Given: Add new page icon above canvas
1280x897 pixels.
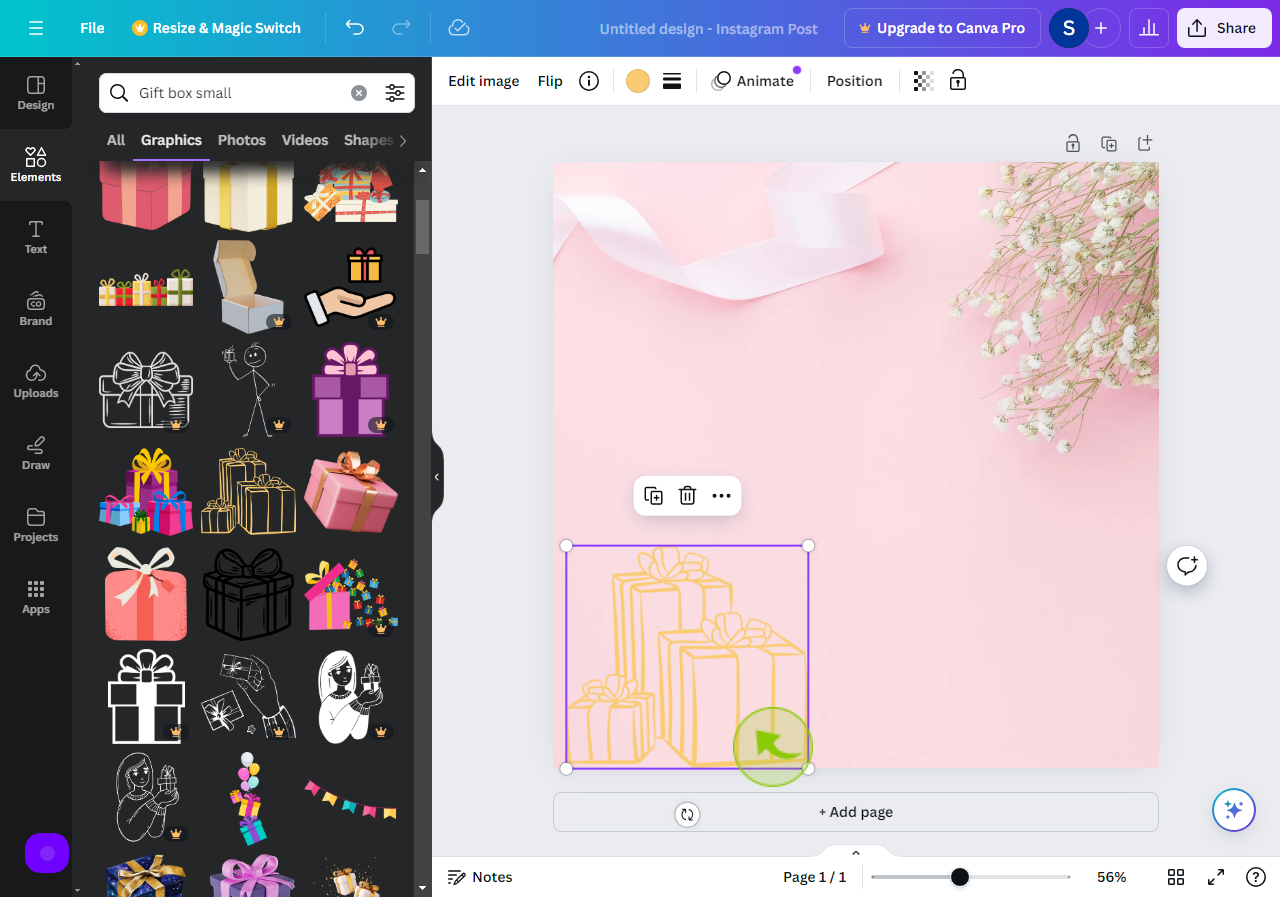Looking at the screenshot, I should (1145, 143).
